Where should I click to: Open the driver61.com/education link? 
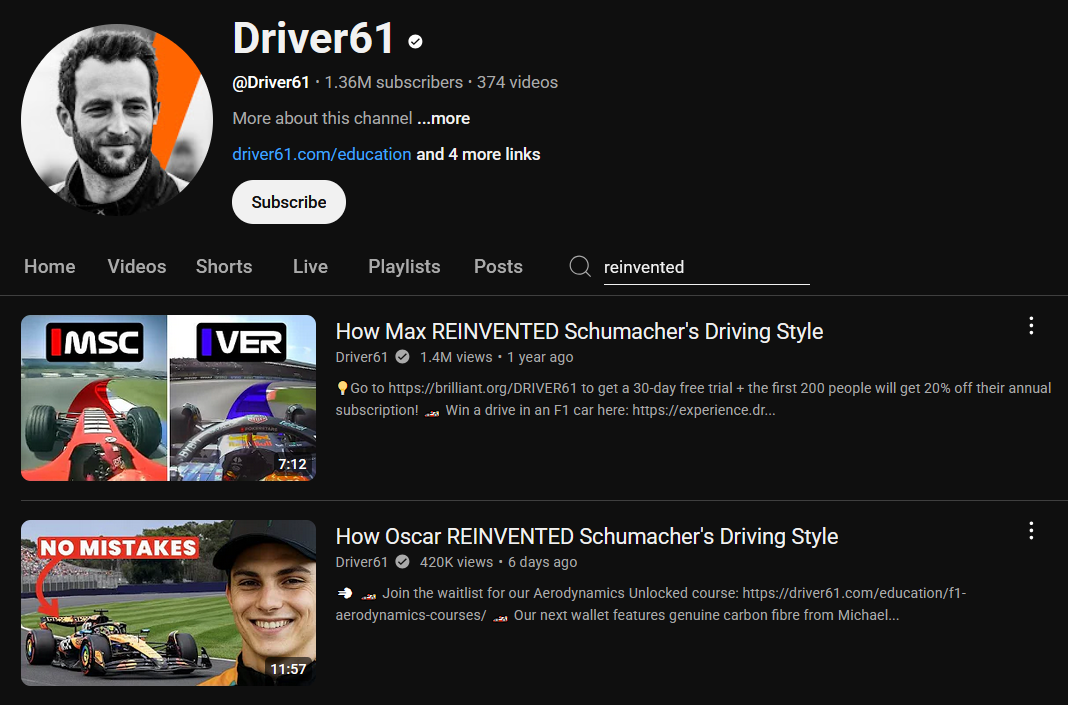[x=321, y=155]
